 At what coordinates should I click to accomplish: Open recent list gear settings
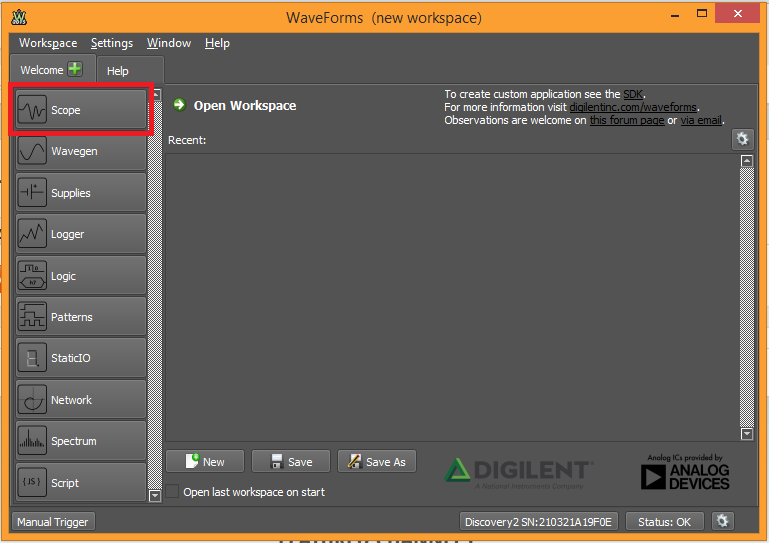tap(742, 139)
